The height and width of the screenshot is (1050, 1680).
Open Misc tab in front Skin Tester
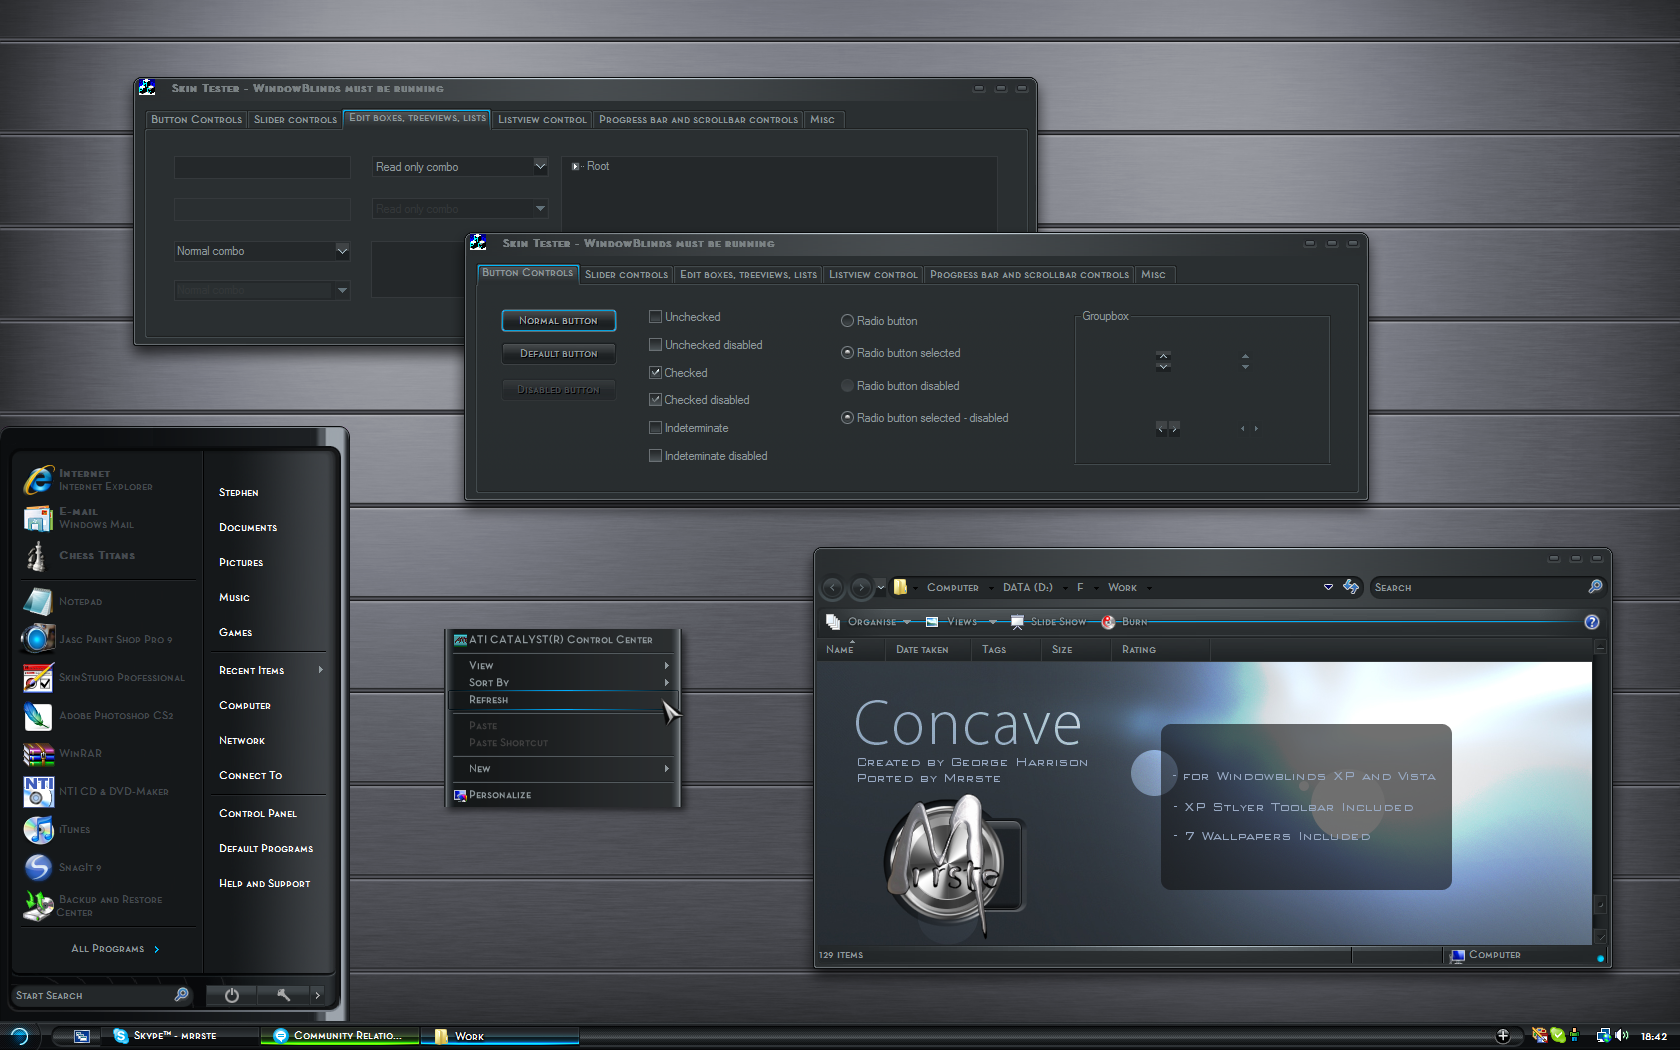pos(1154,275)
